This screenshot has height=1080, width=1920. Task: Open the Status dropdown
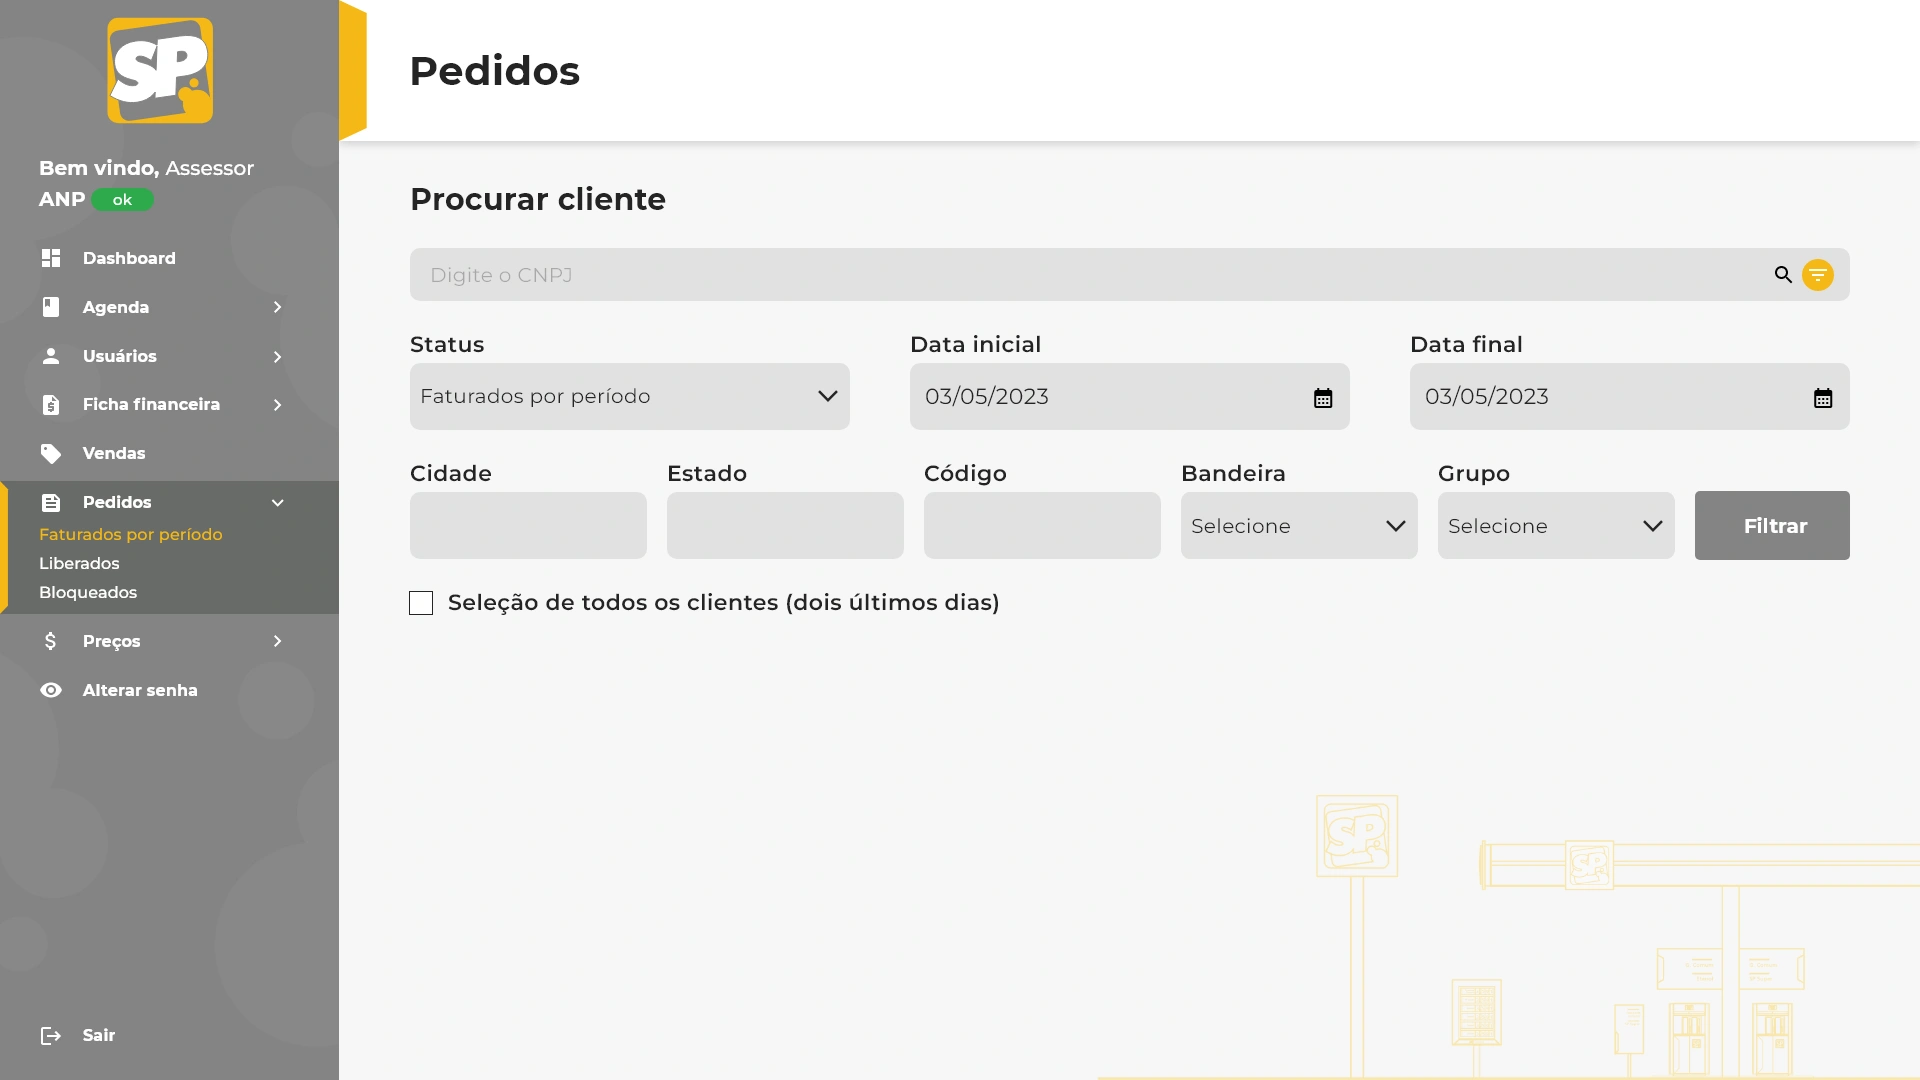point(629,396)
